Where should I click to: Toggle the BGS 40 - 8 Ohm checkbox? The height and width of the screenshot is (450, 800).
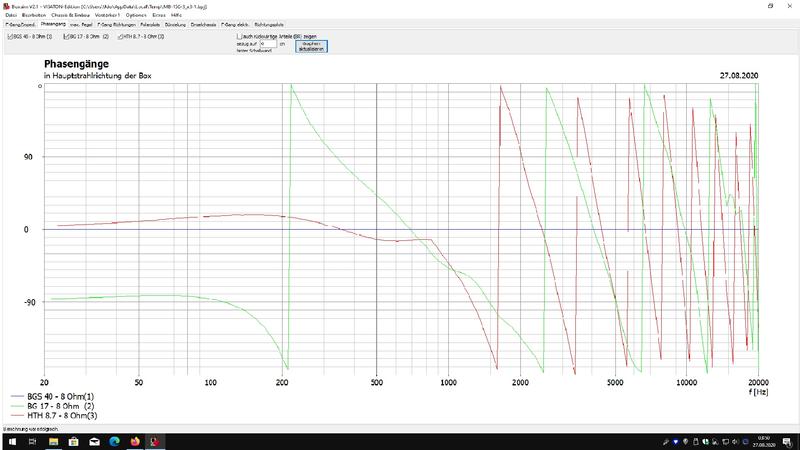(x=10, y=37)
